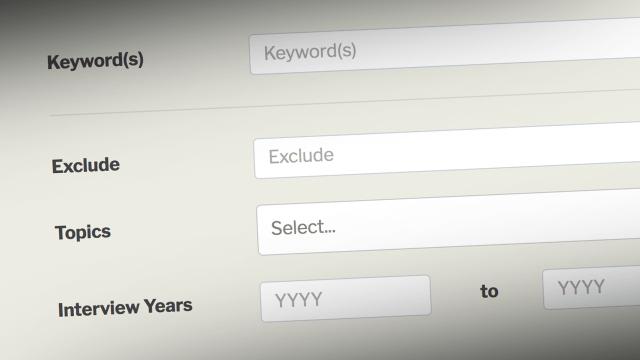
Task: Expand the Topics combo box options
Action: [449, 222]
